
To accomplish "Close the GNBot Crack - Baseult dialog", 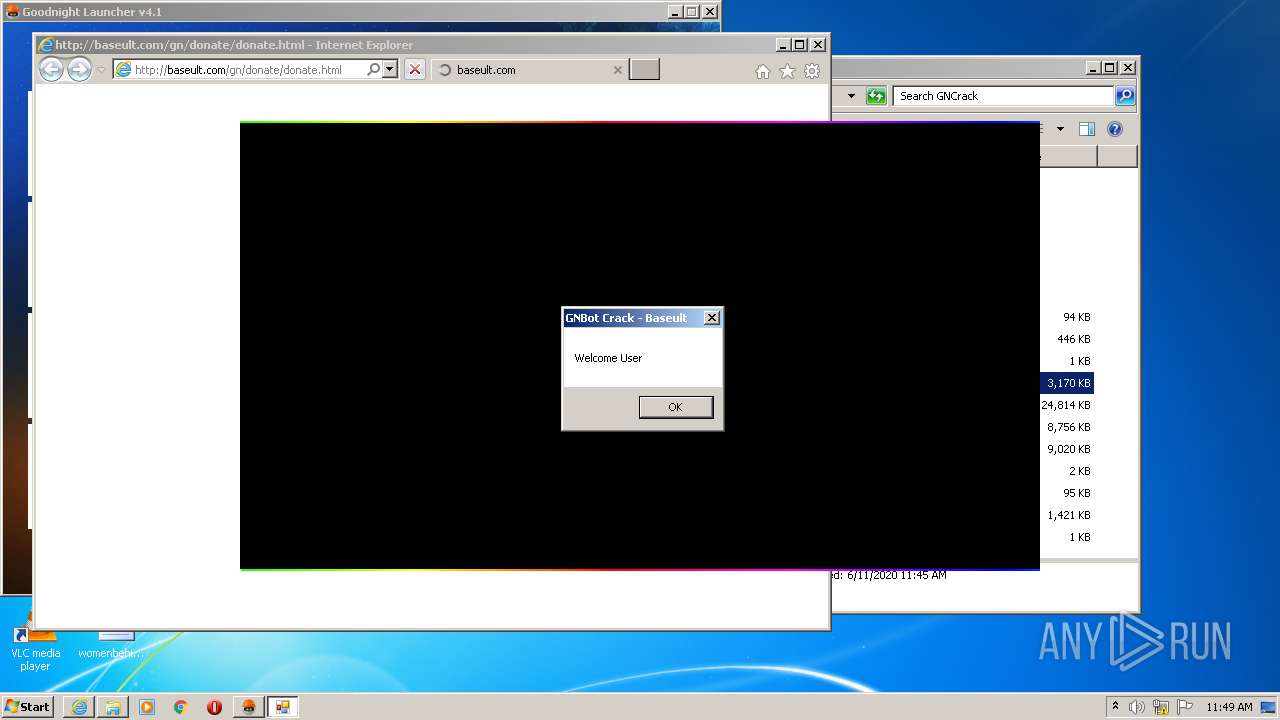I will click(x=712, y=318).
